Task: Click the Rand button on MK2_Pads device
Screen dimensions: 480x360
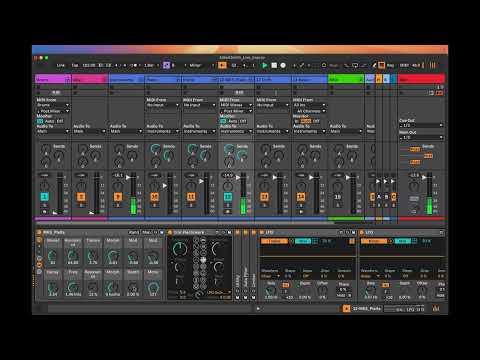Action: point(134,232)
